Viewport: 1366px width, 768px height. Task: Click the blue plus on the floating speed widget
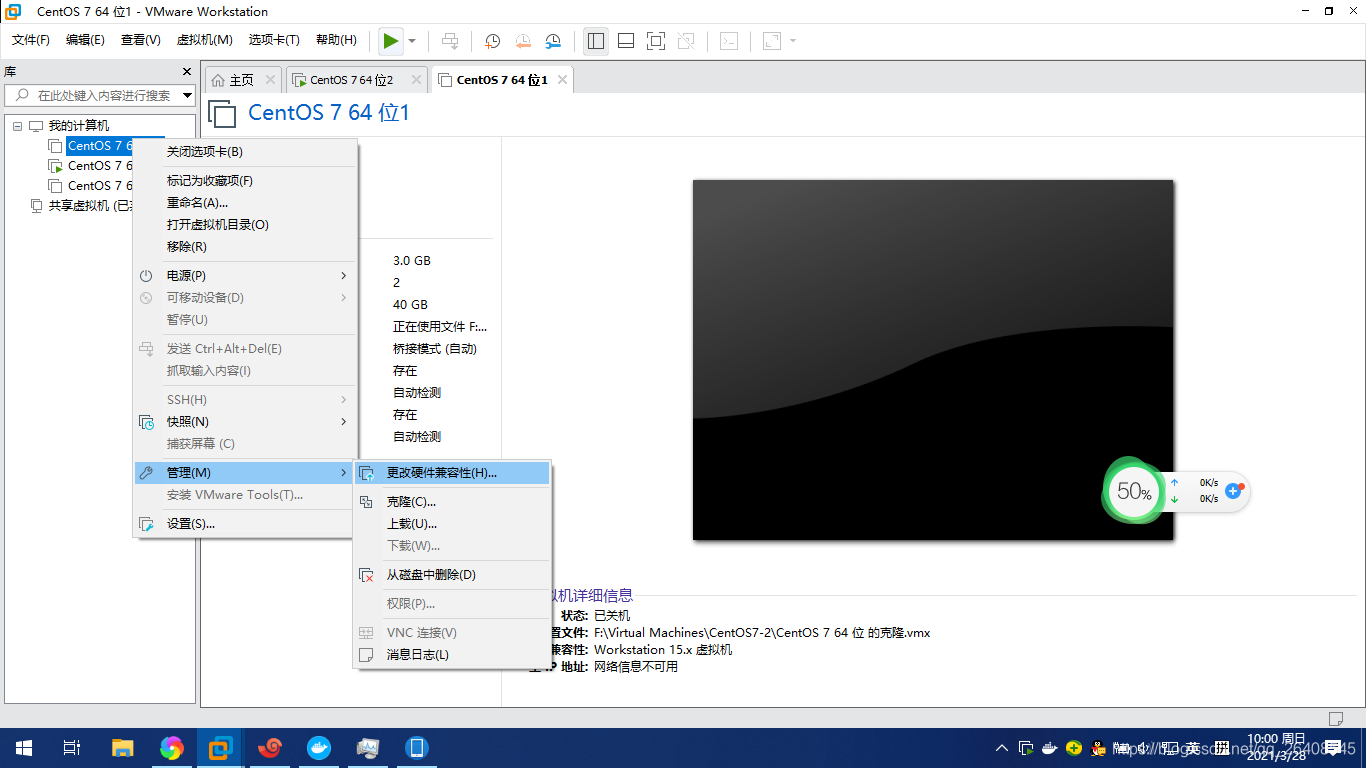1233,491
